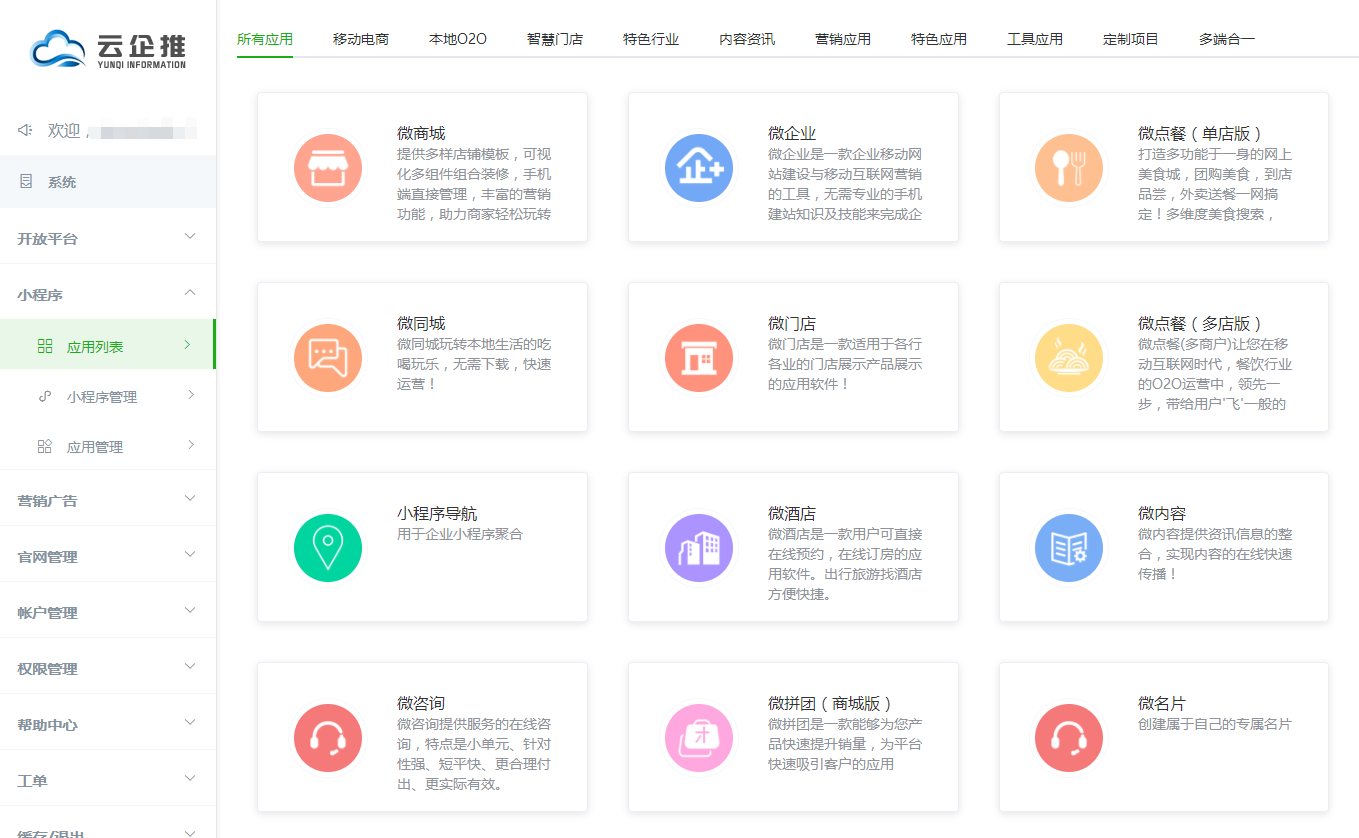Click the 微咨询 headset icon
Viewport: 1359px width, 838px height.
[327, 738]
